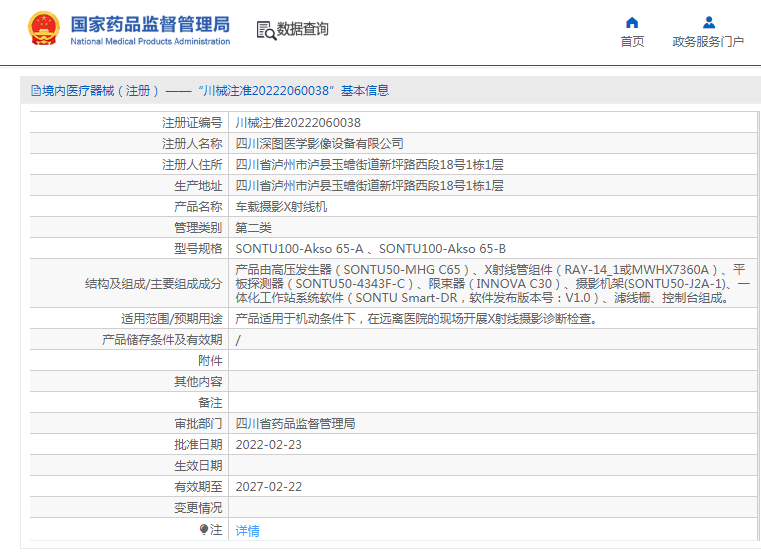Click the 注册人名称 label

coord(192,144)
